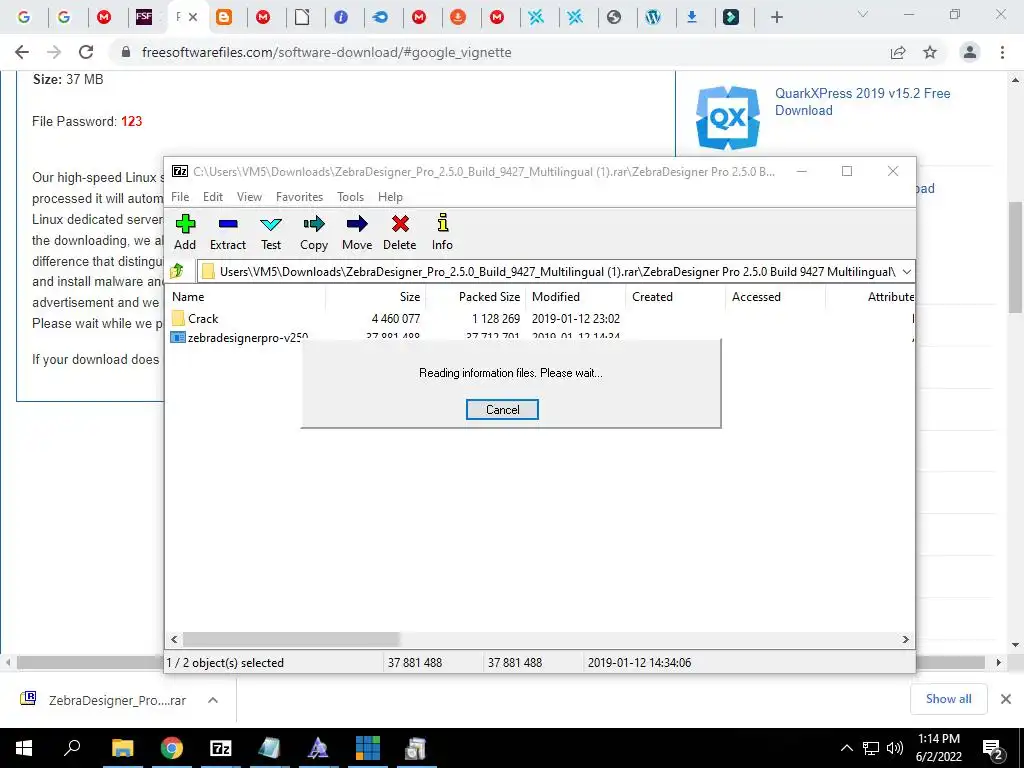Screen dimensions: 1024x768
Task: Click the network tray icon
Action: click(x=871, y=748)
